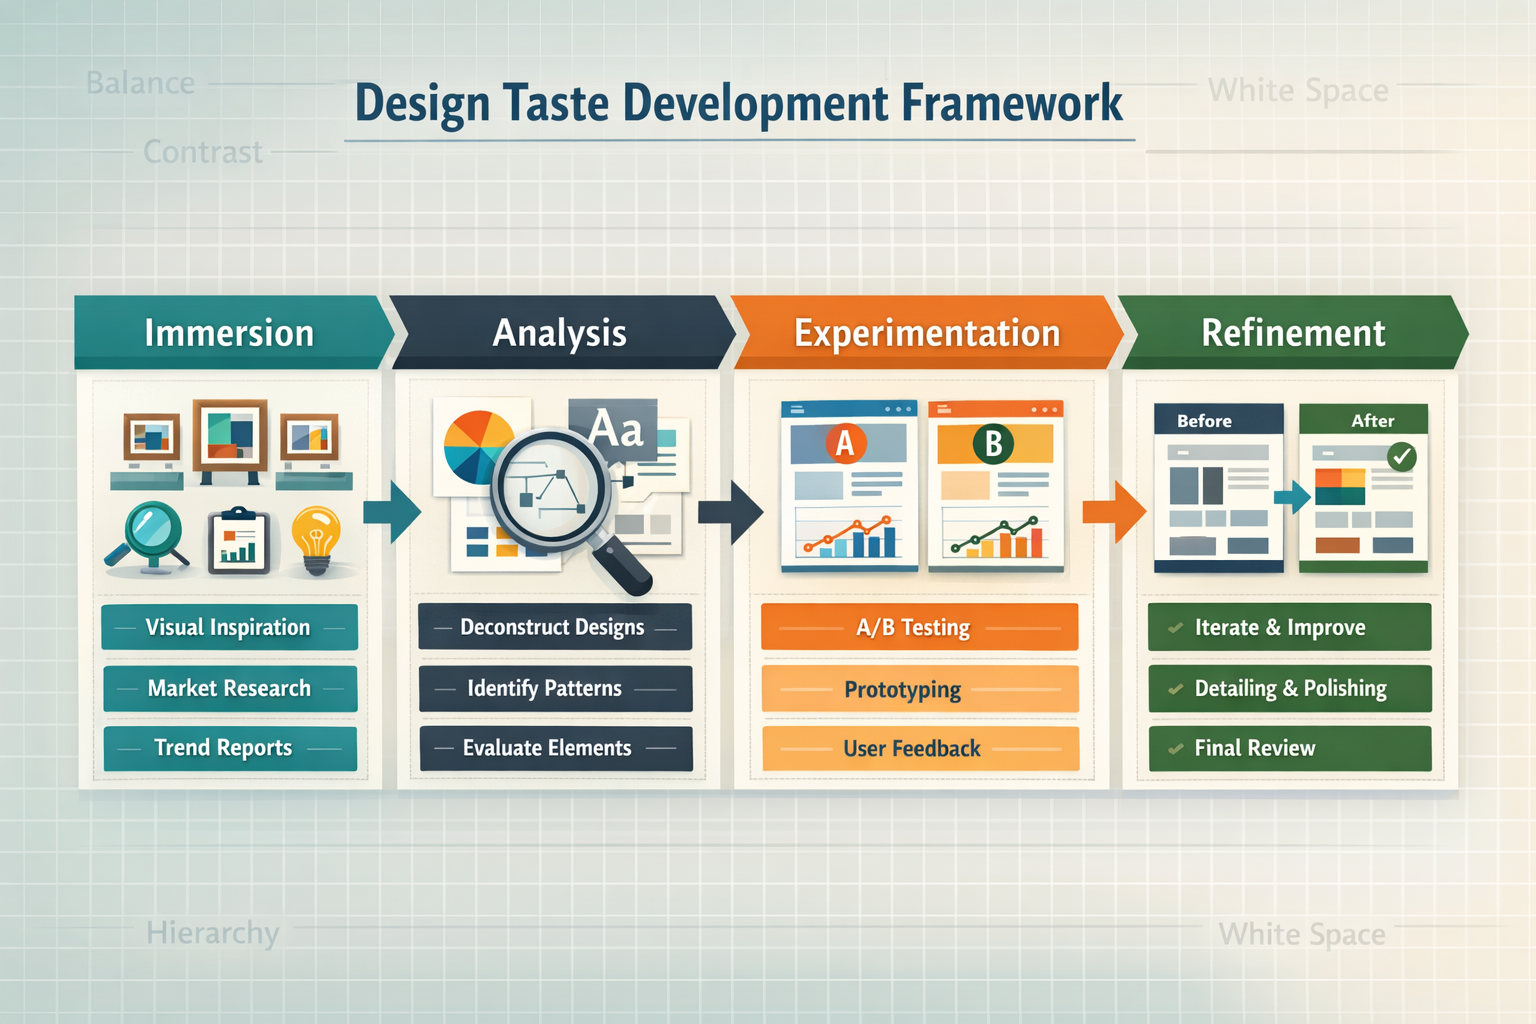The width and height of the screenshot is (1536, 1024).
Task: Switch to the Immersion stage header
Action: click(x=228, y=333)
